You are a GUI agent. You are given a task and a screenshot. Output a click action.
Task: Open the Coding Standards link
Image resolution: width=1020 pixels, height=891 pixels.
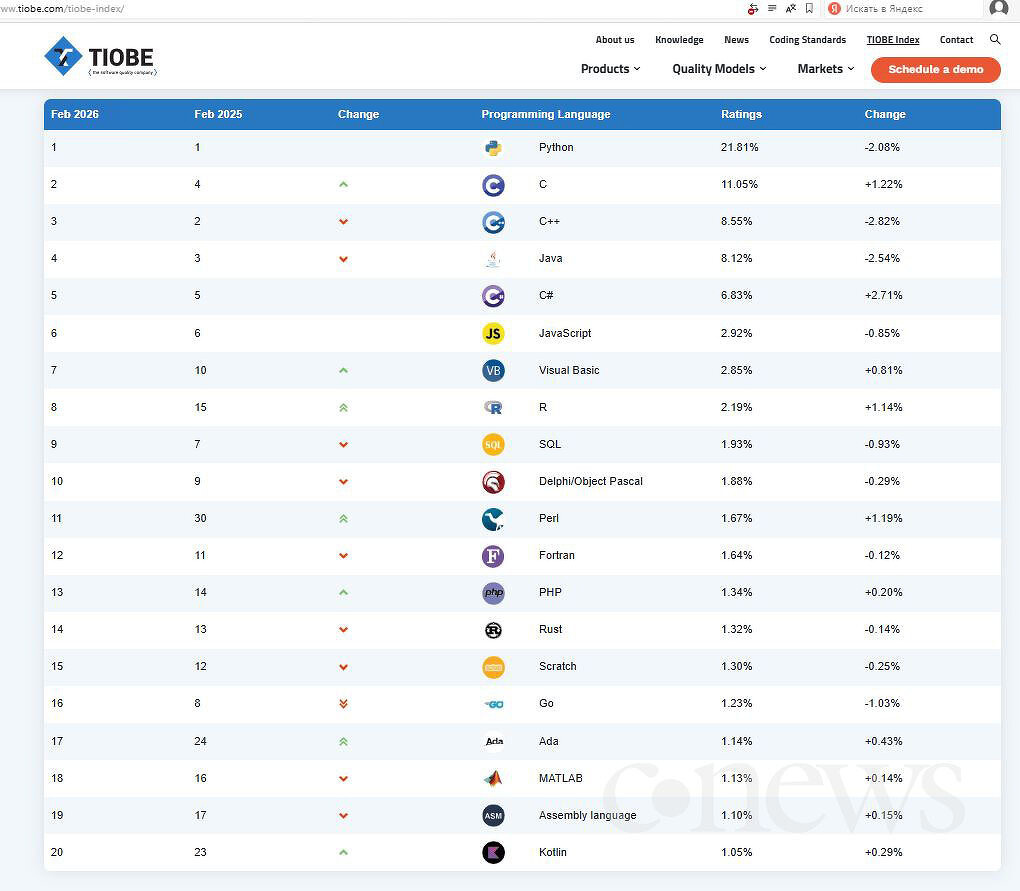click(x=807, y=40)
